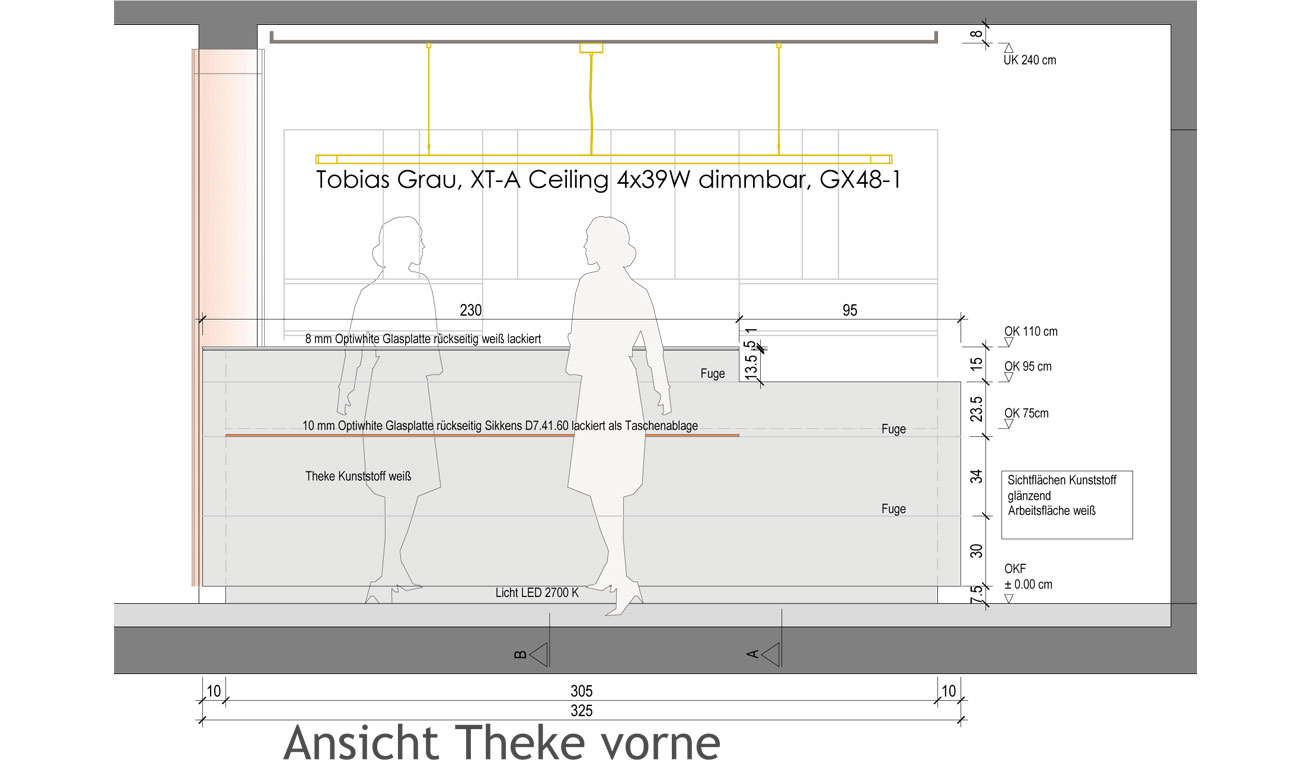Click the 'Theke Kunststoff weiß' label

pyautogui.click(x=358, y=477)
